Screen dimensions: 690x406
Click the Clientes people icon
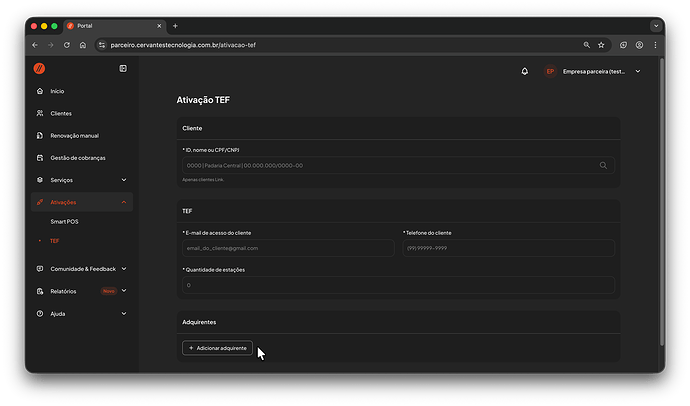tap(40, 113)
